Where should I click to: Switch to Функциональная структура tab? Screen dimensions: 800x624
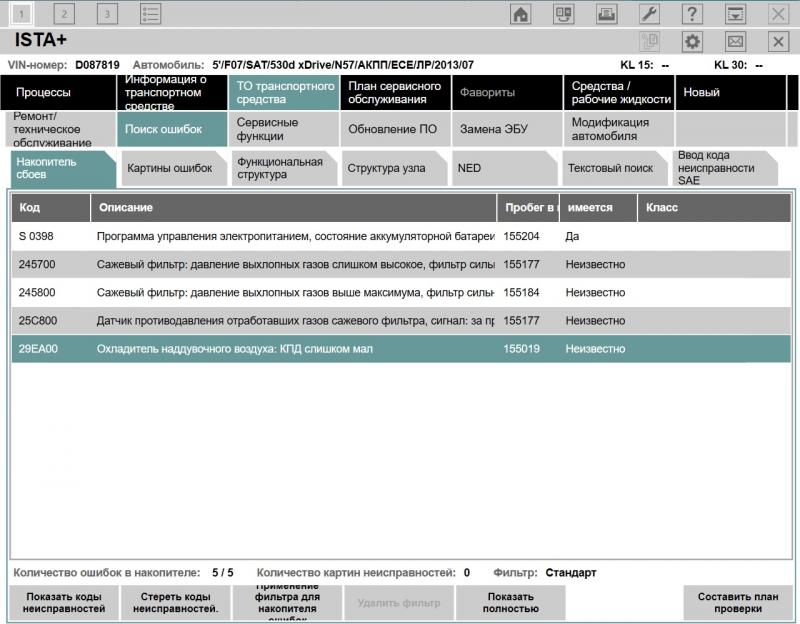(284, 168)
